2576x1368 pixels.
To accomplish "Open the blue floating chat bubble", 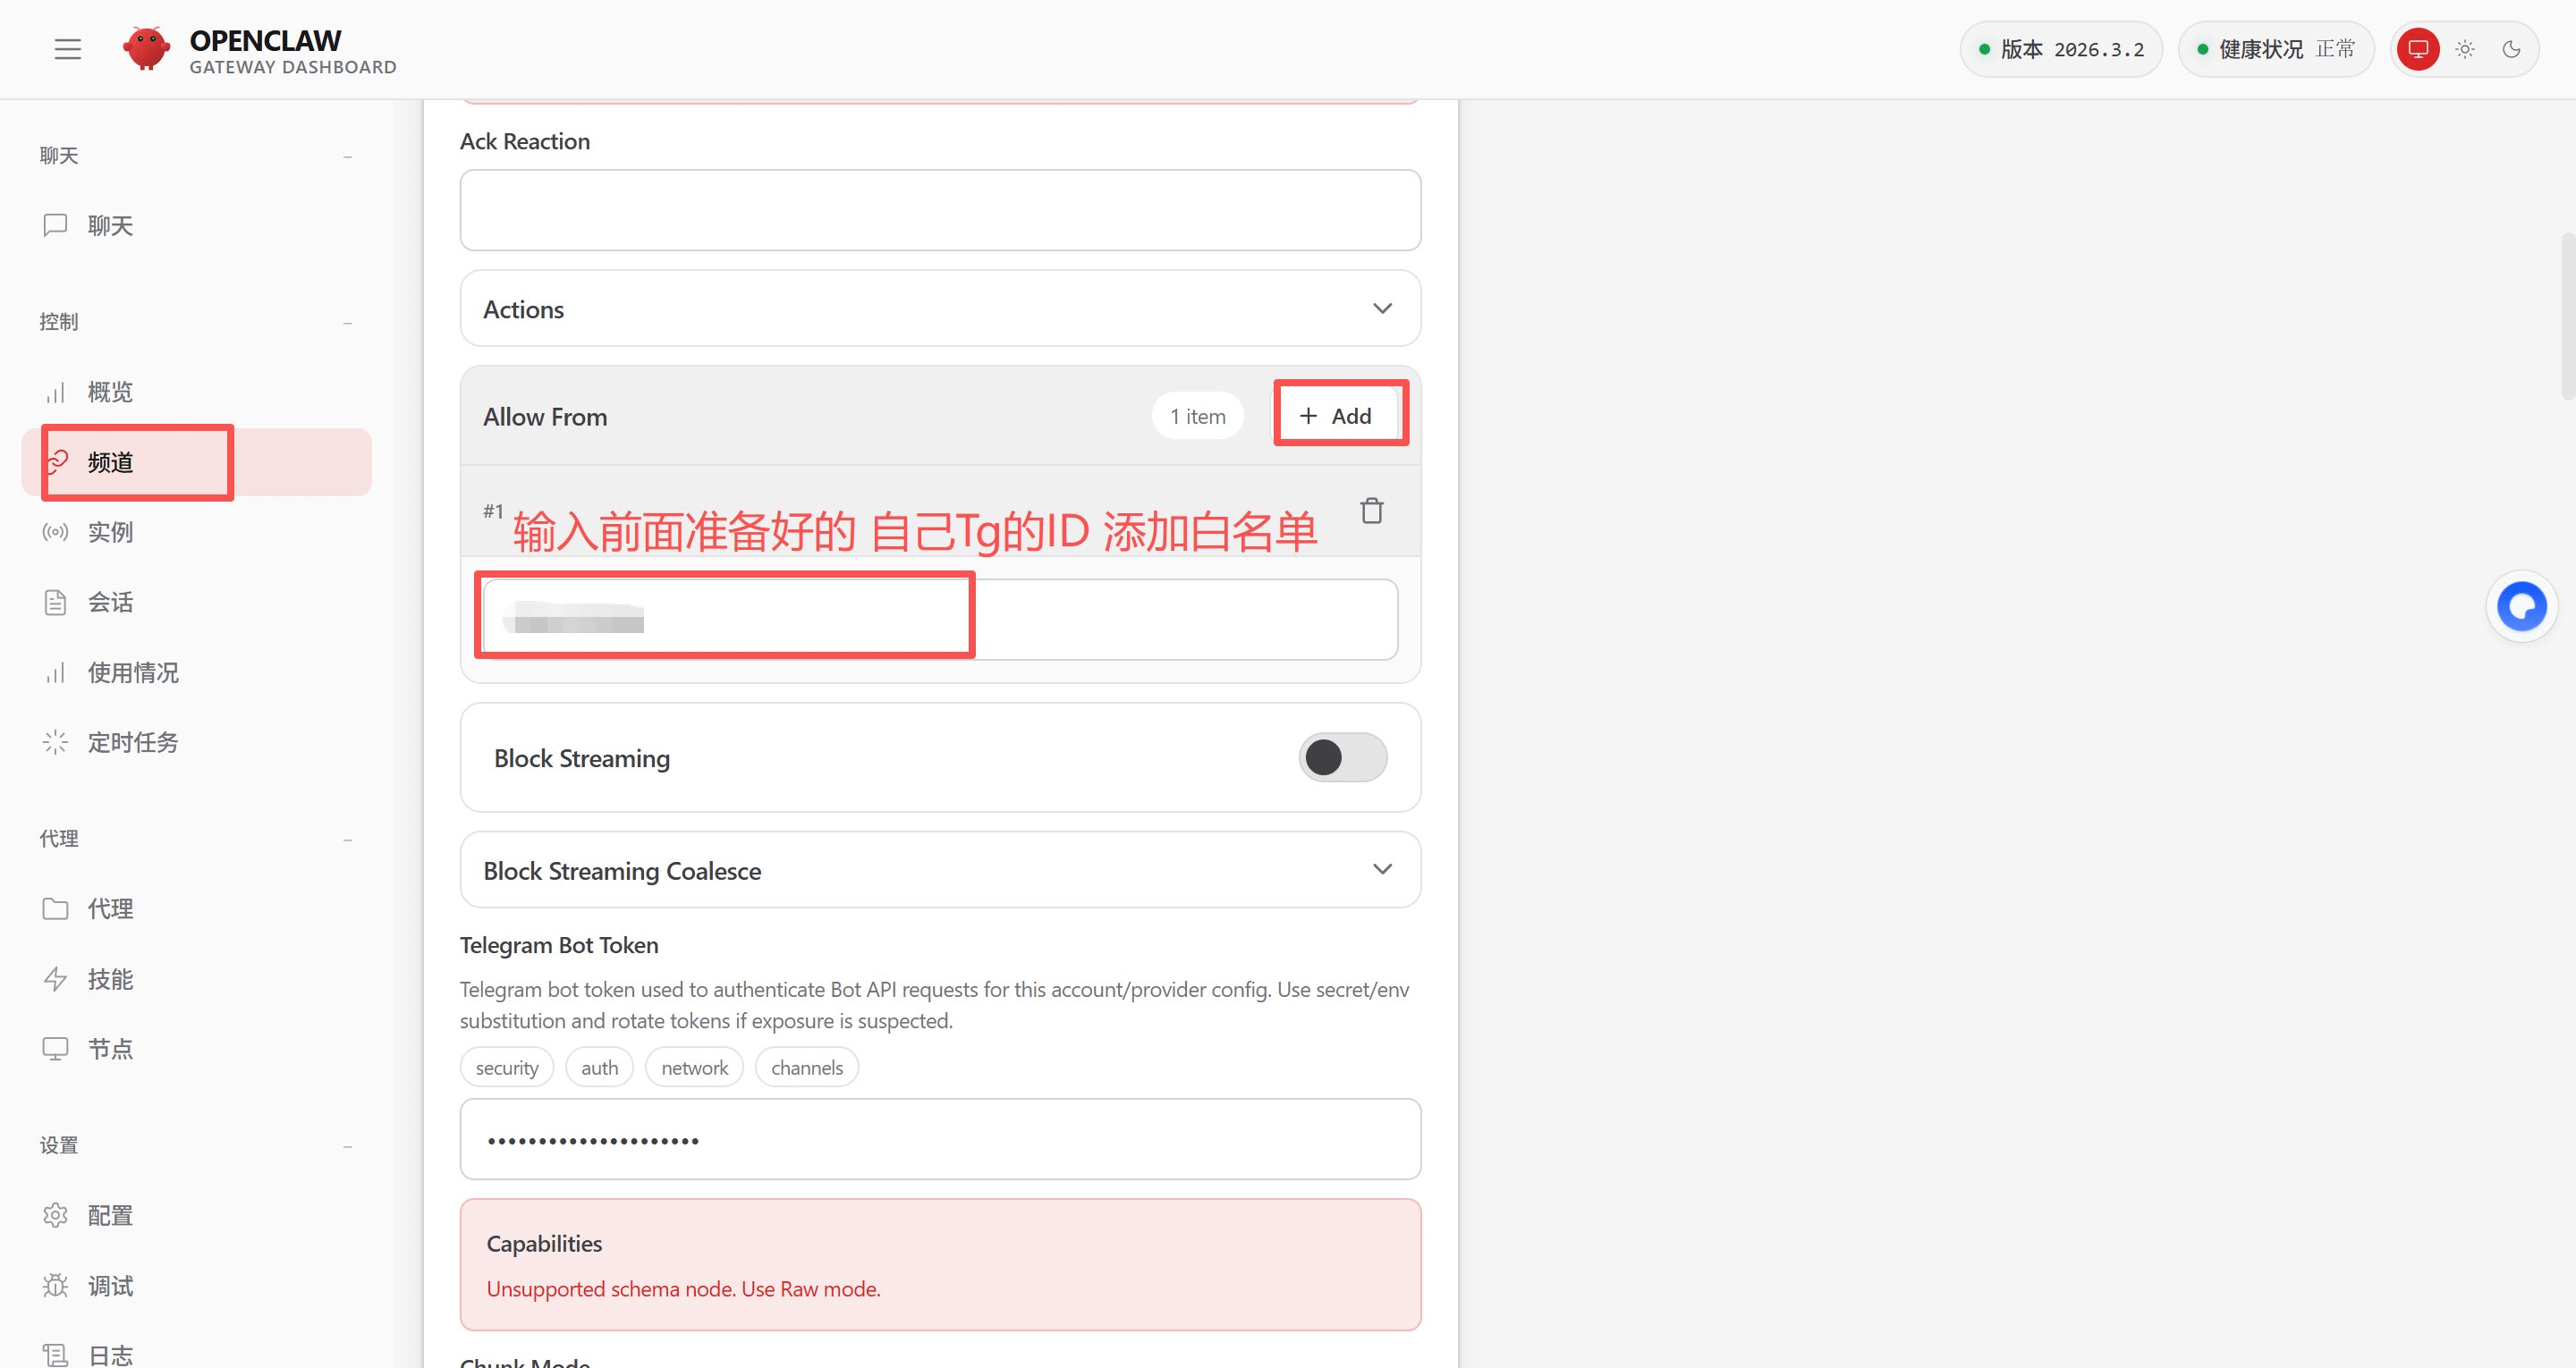I will pyautogui.click(x=2521, y=606).
